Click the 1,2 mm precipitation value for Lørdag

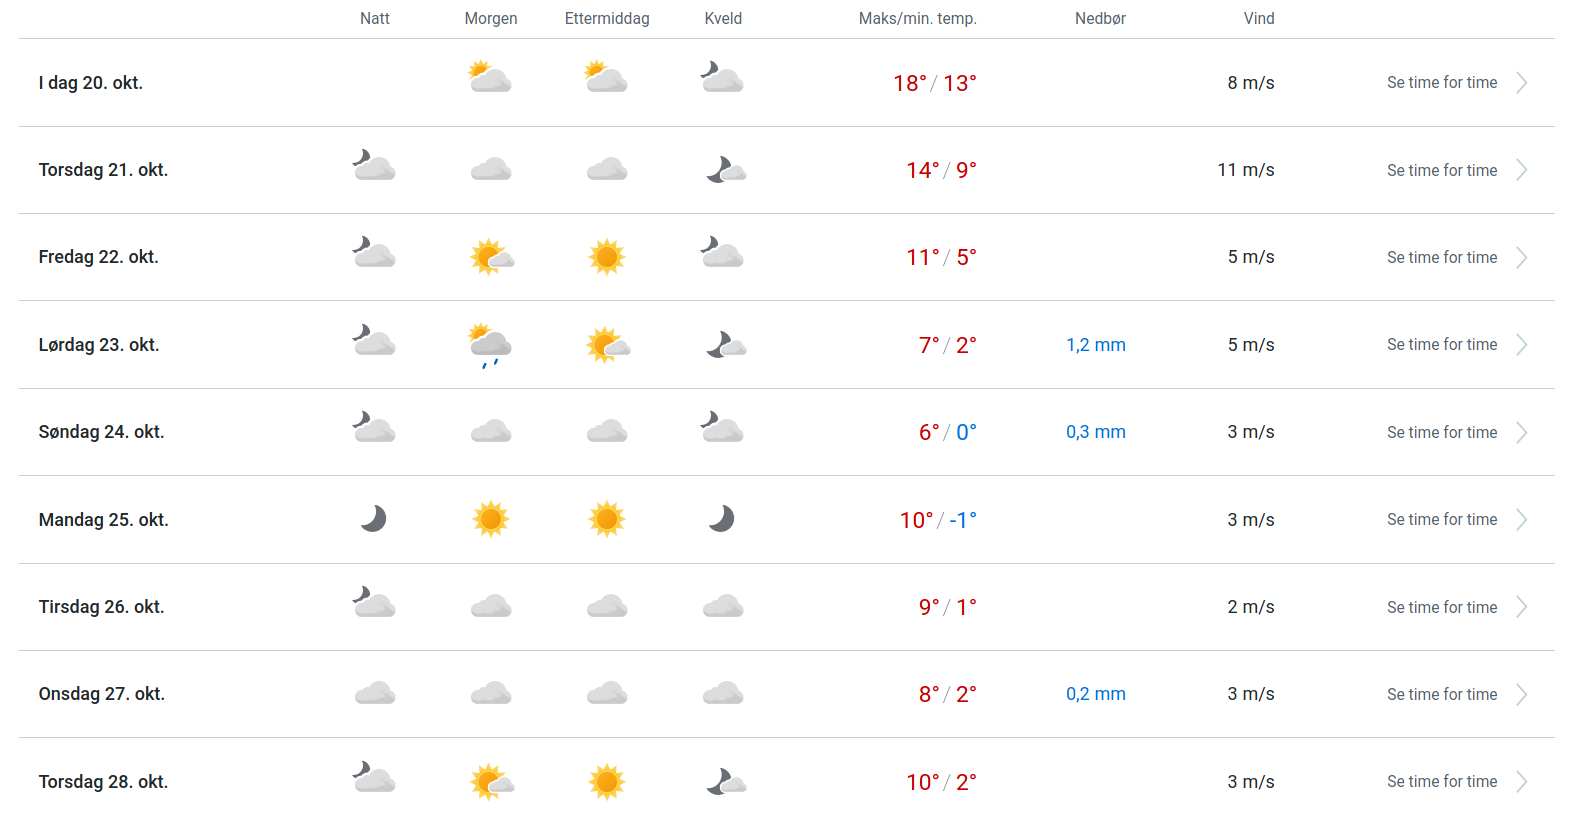point(1095,345)
